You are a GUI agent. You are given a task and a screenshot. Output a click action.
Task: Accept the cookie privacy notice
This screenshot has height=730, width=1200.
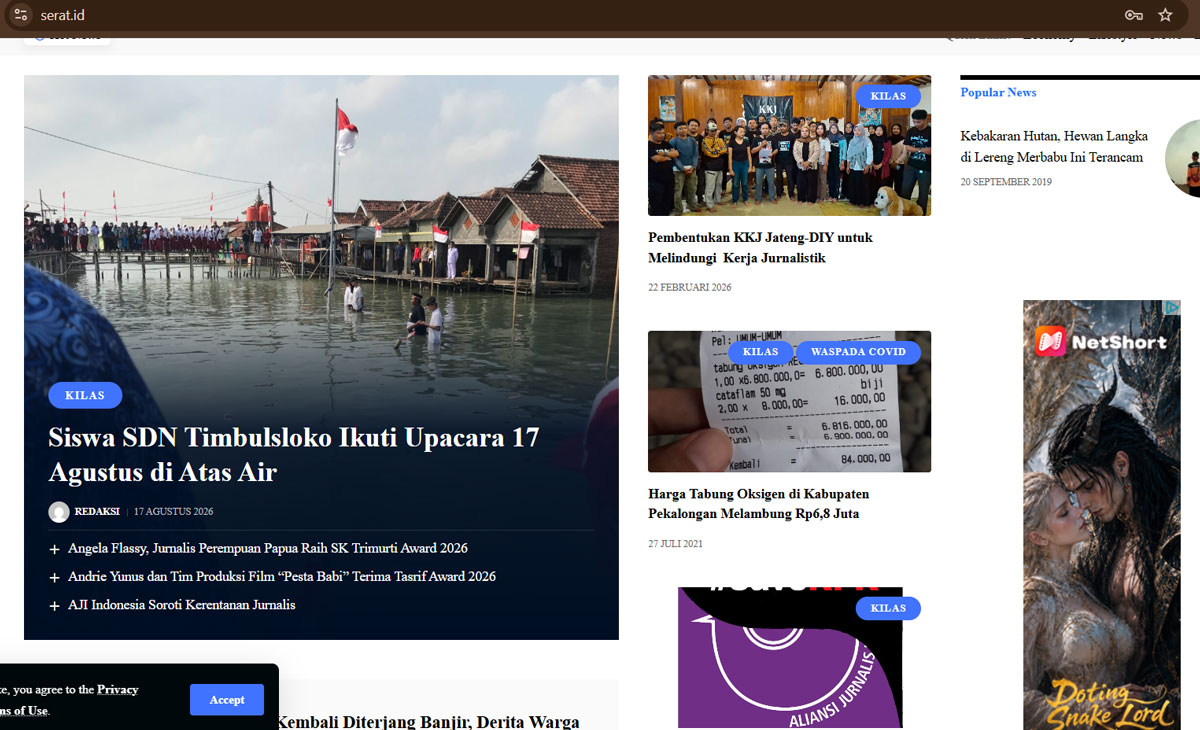[227, 700]
